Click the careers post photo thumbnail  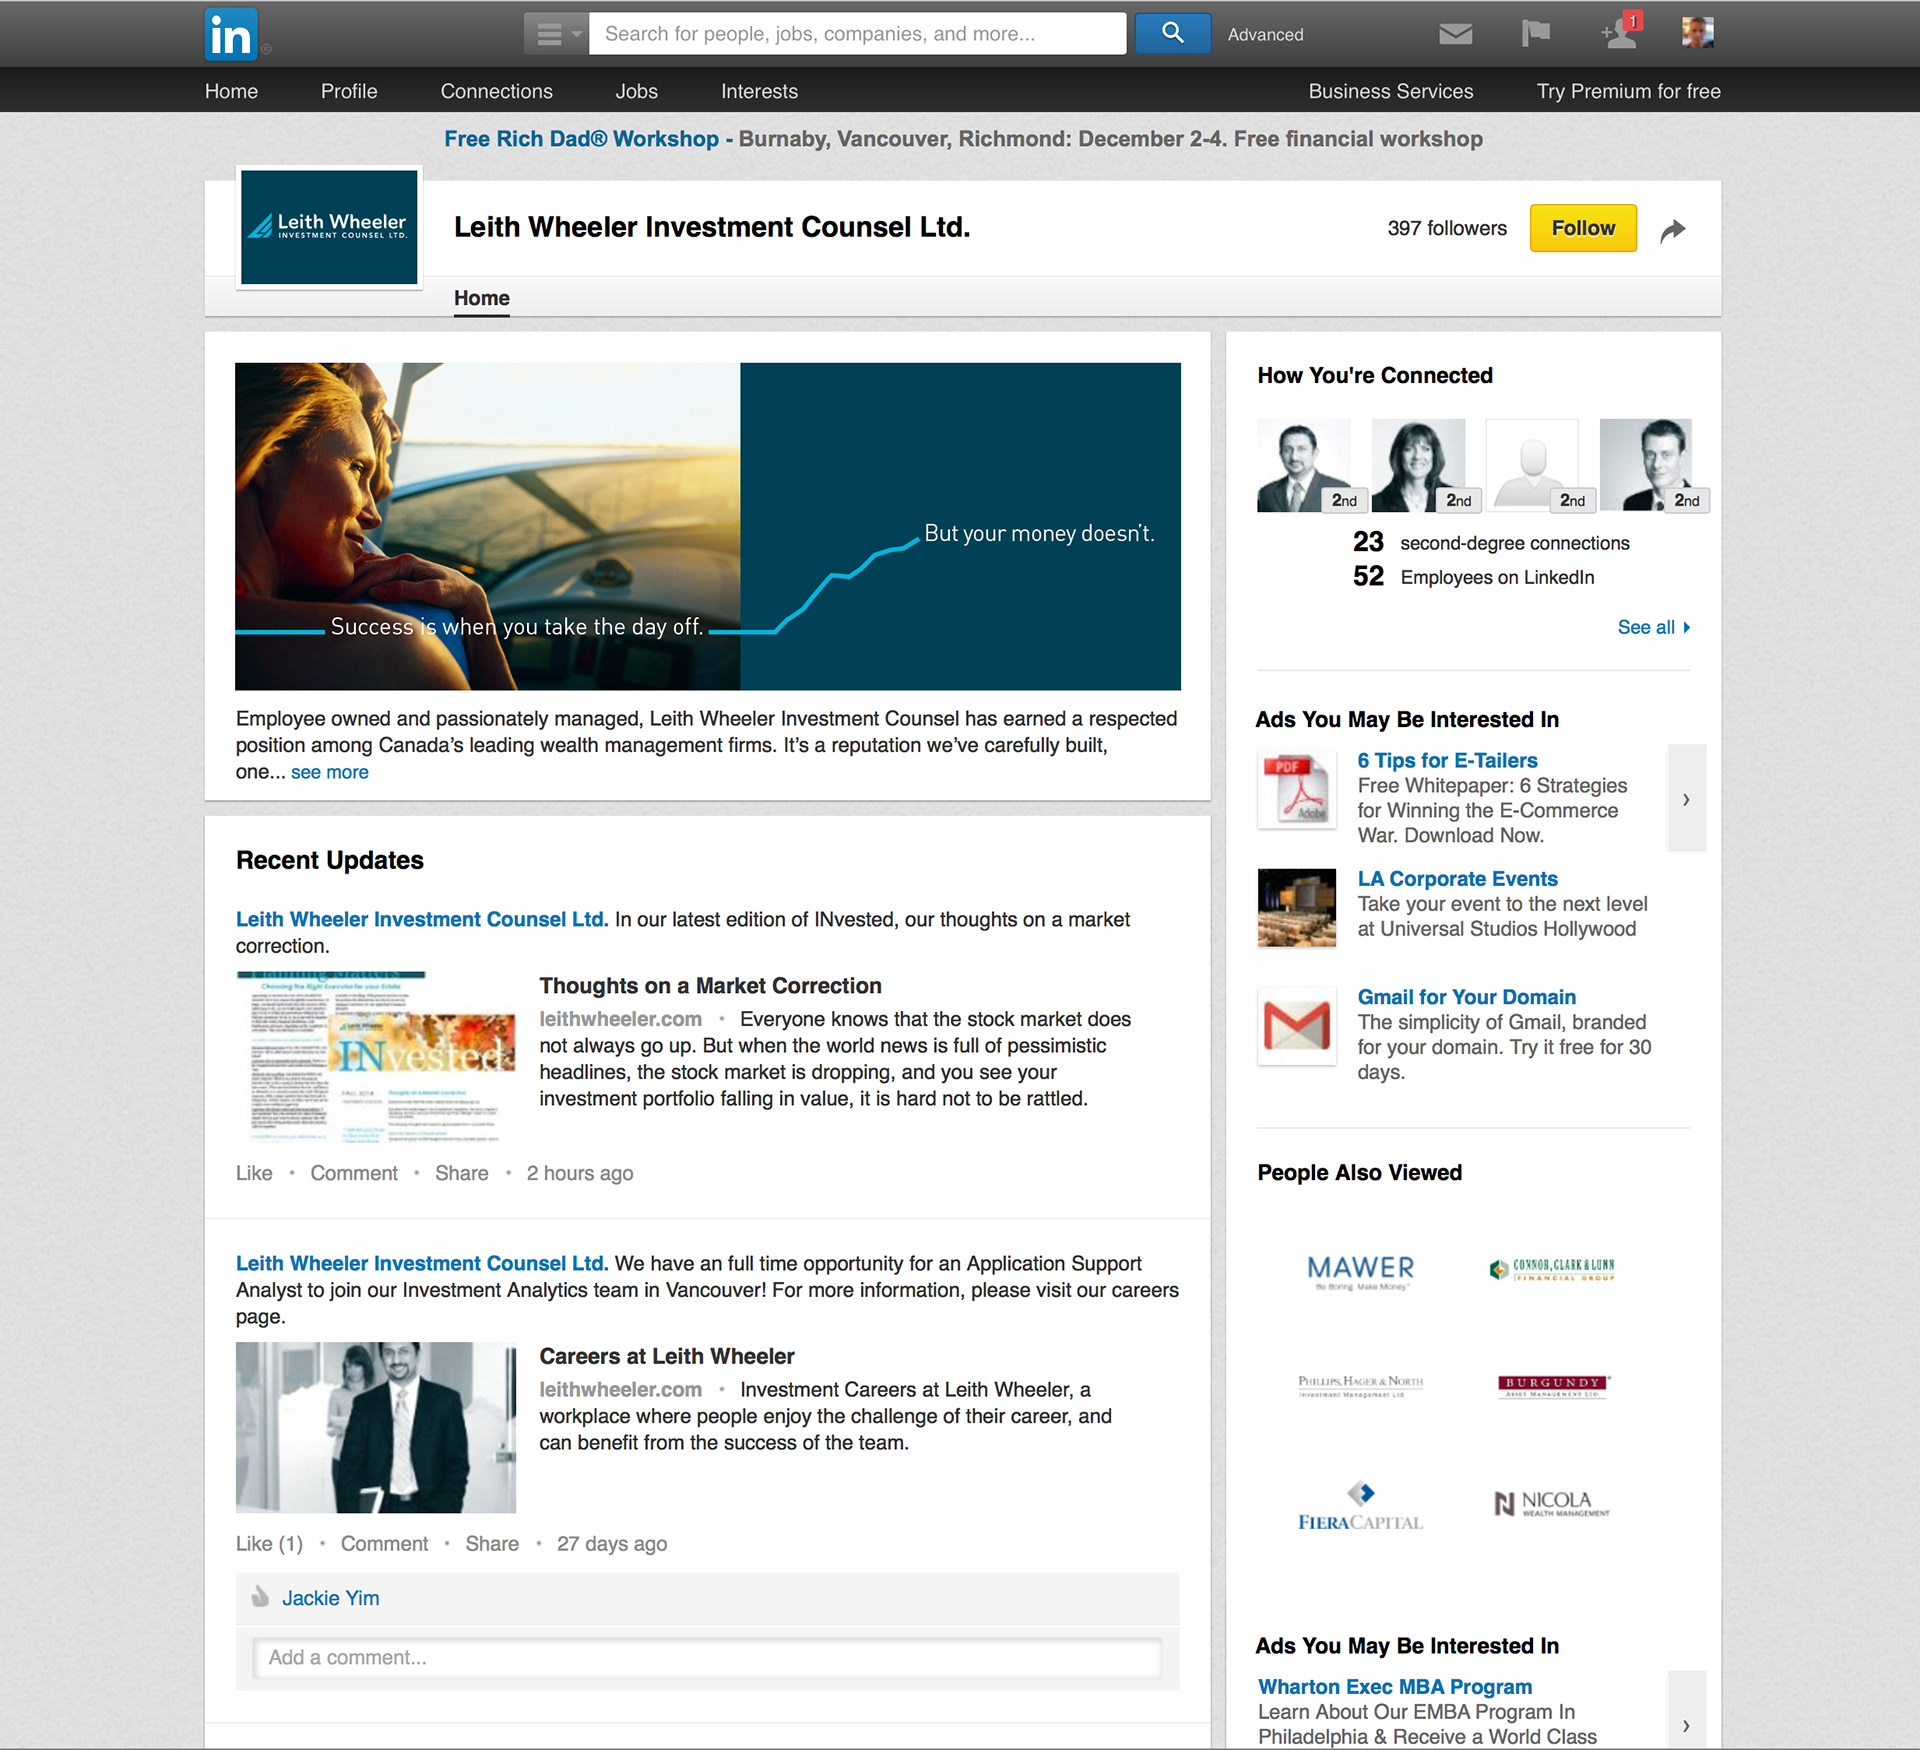point(376,1427)
